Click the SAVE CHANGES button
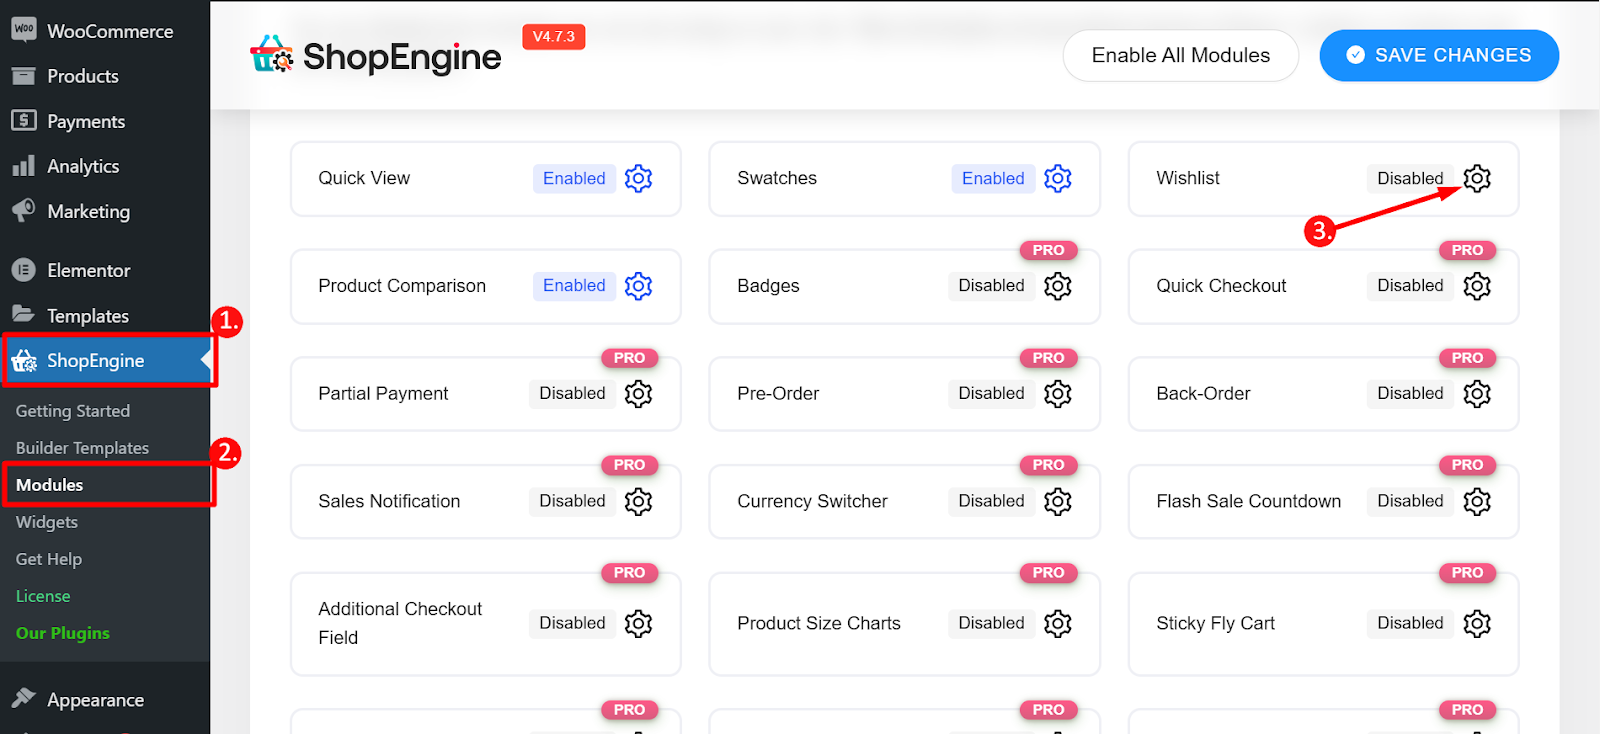This screenshot has height=734, width=1600. tap(1439, 55)
